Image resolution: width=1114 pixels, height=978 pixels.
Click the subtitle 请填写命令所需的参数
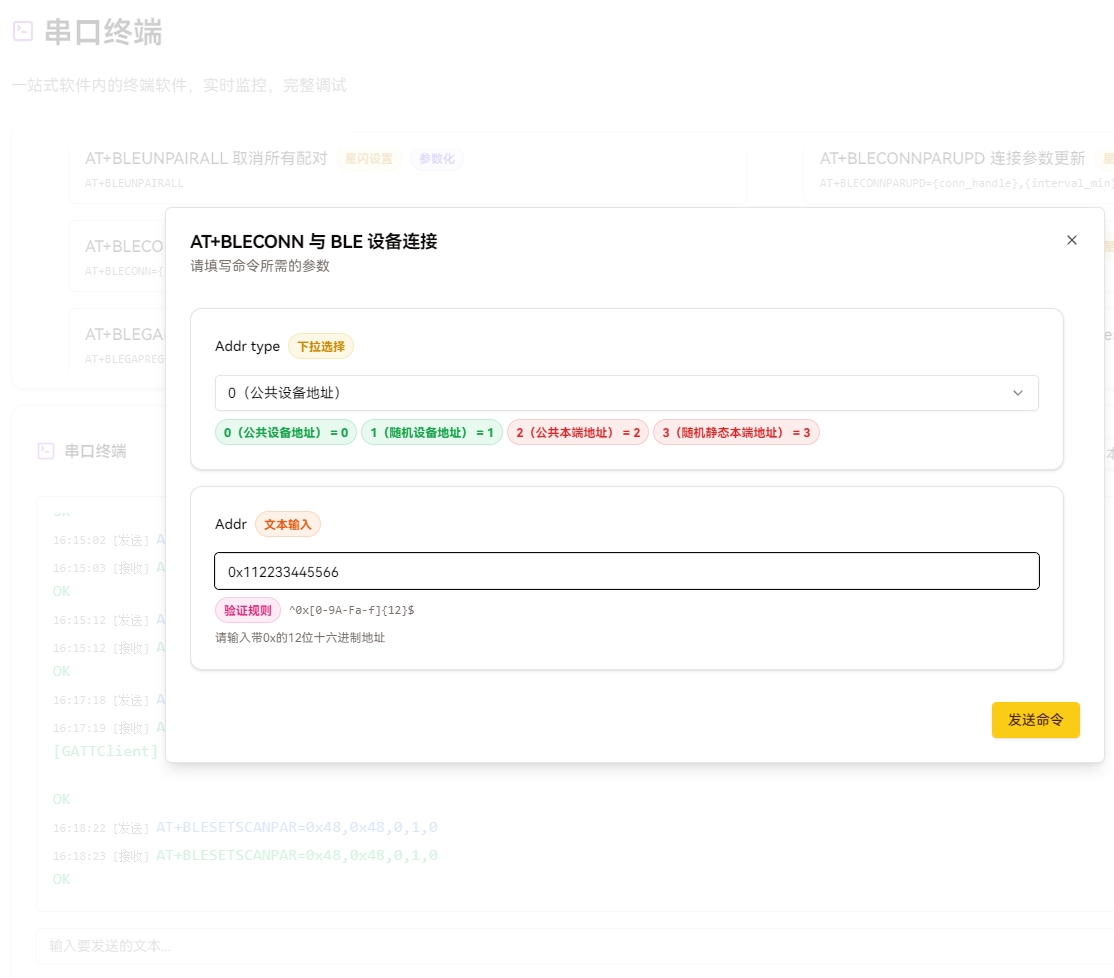click(x=260, y=266)
